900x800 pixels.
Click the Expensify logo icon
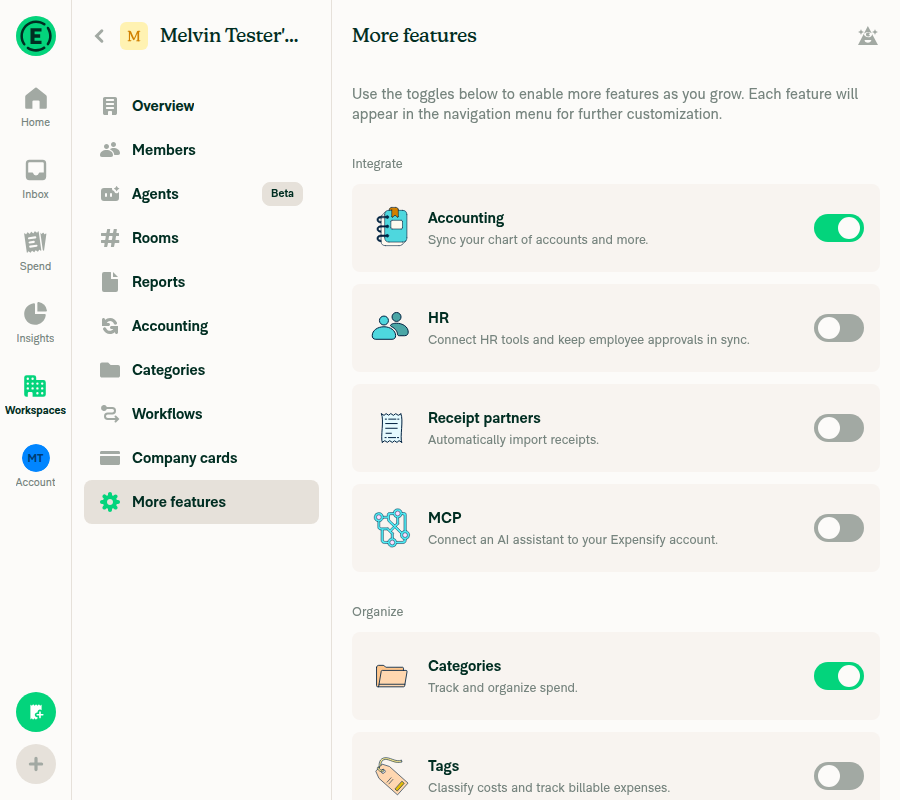pyautogui.click(x=36, y=36)
